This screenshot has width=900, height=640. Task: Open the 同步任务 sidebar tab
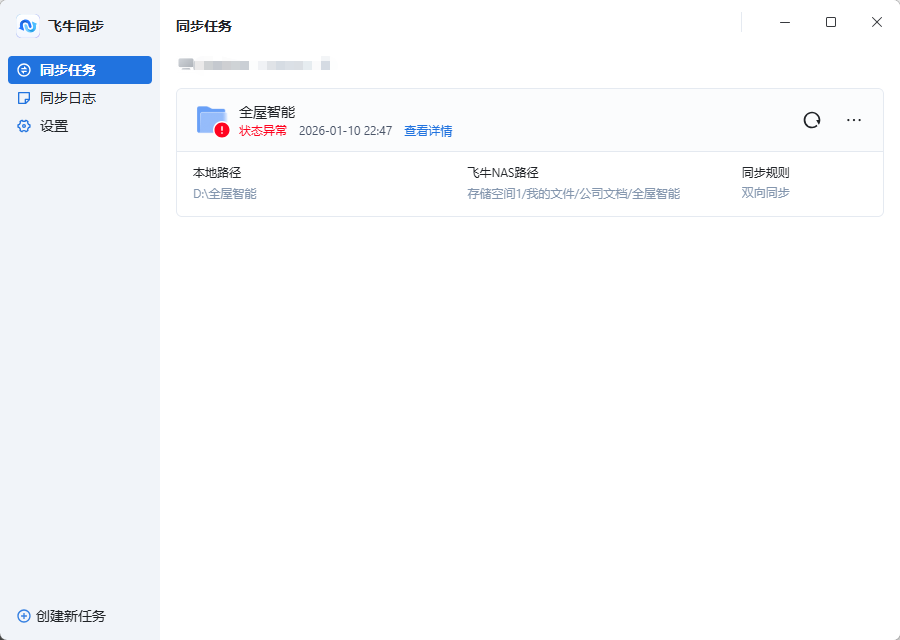[80, 70]
